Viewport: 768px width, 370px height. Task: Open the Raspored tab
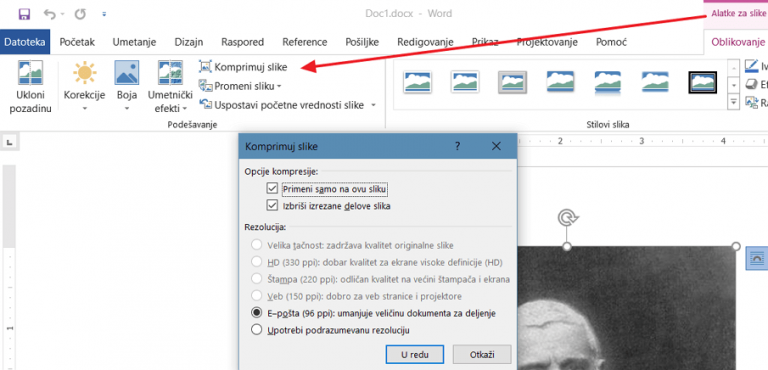[x=242, y=42]
